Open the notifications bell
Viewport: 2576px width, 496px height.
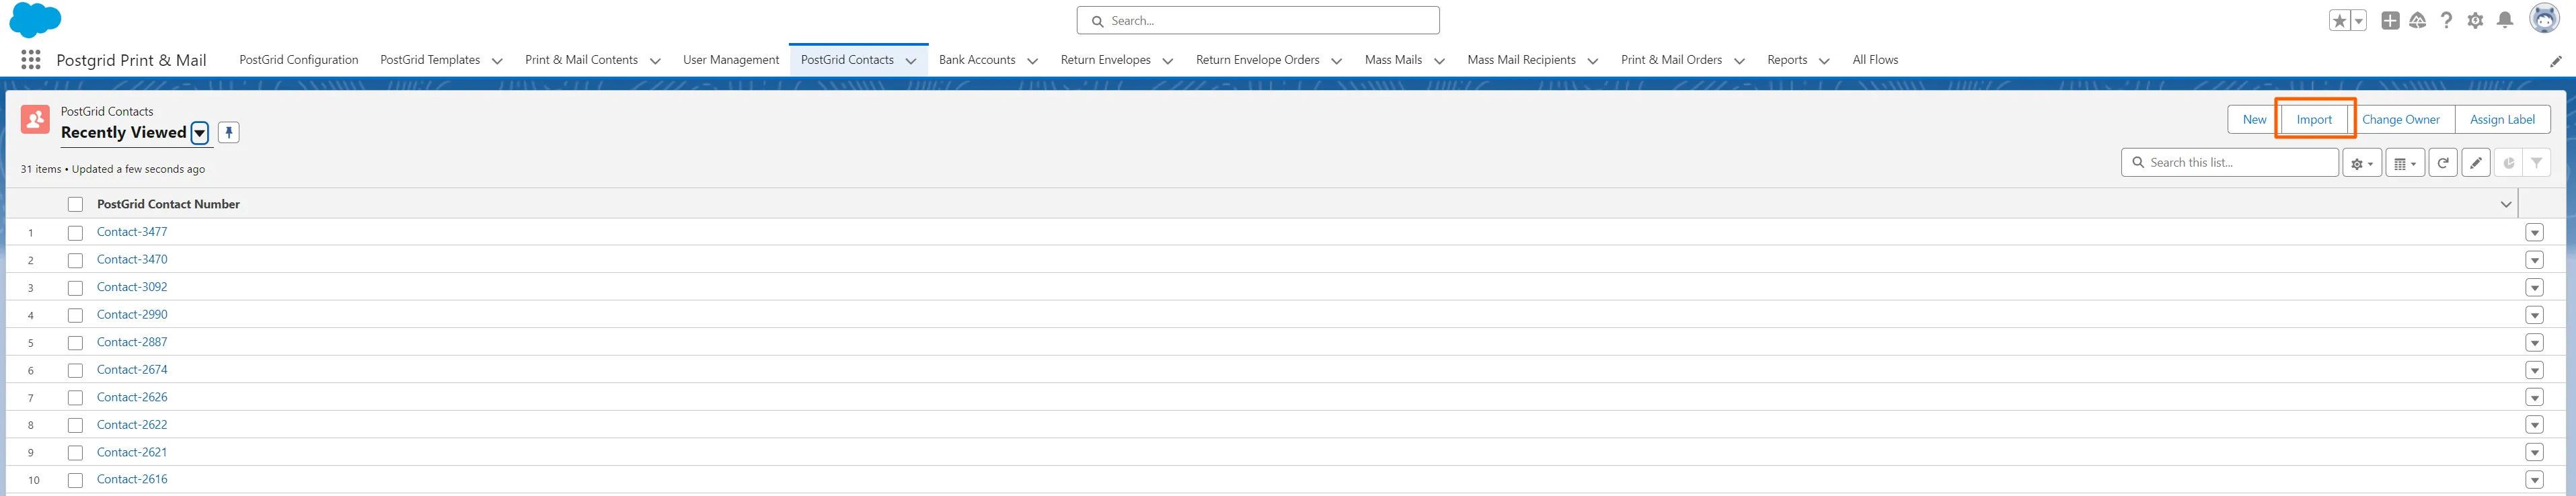click(x=2504, y=21)
